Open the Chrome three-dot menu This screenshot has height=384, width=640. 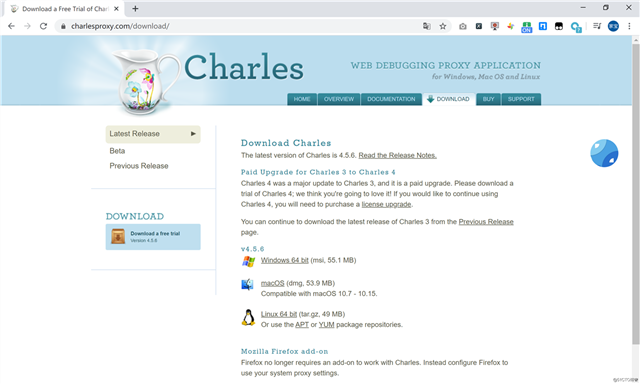pos(629,26)
